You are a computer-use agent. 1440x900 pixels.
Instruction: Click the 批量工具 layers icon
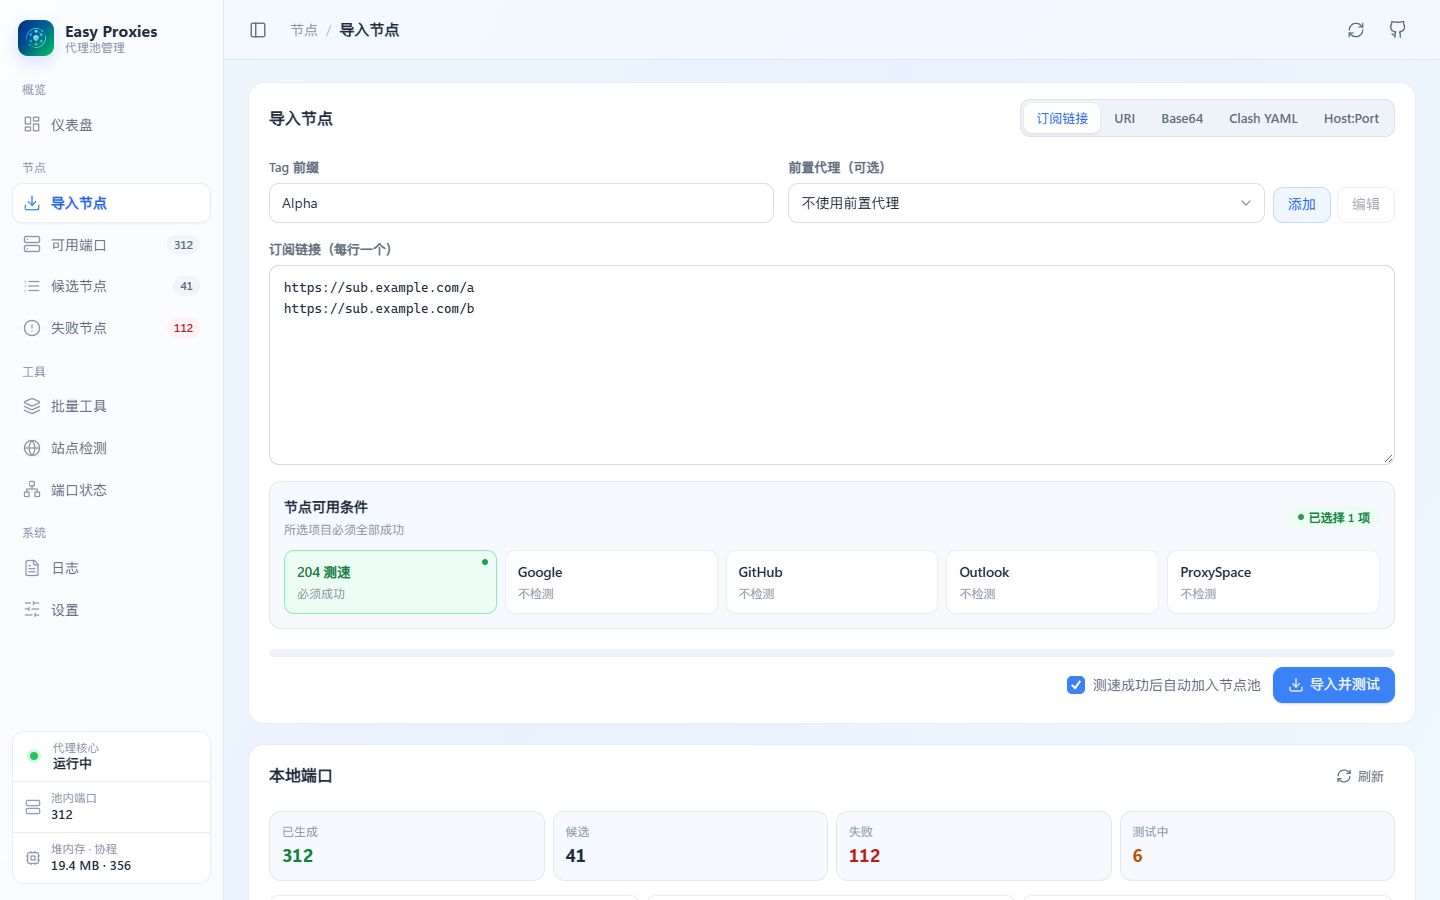pos(32,406)
